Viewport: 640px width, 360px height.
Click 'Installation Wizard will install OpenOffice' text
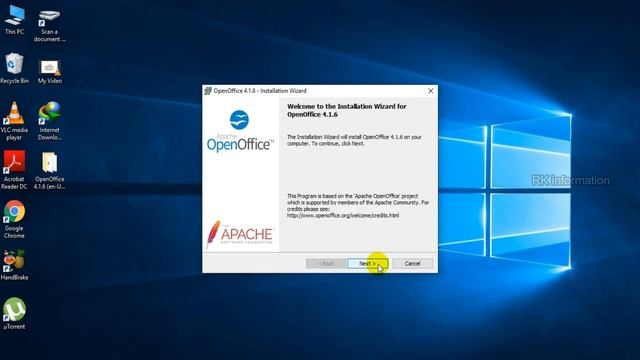pos(354,140)
